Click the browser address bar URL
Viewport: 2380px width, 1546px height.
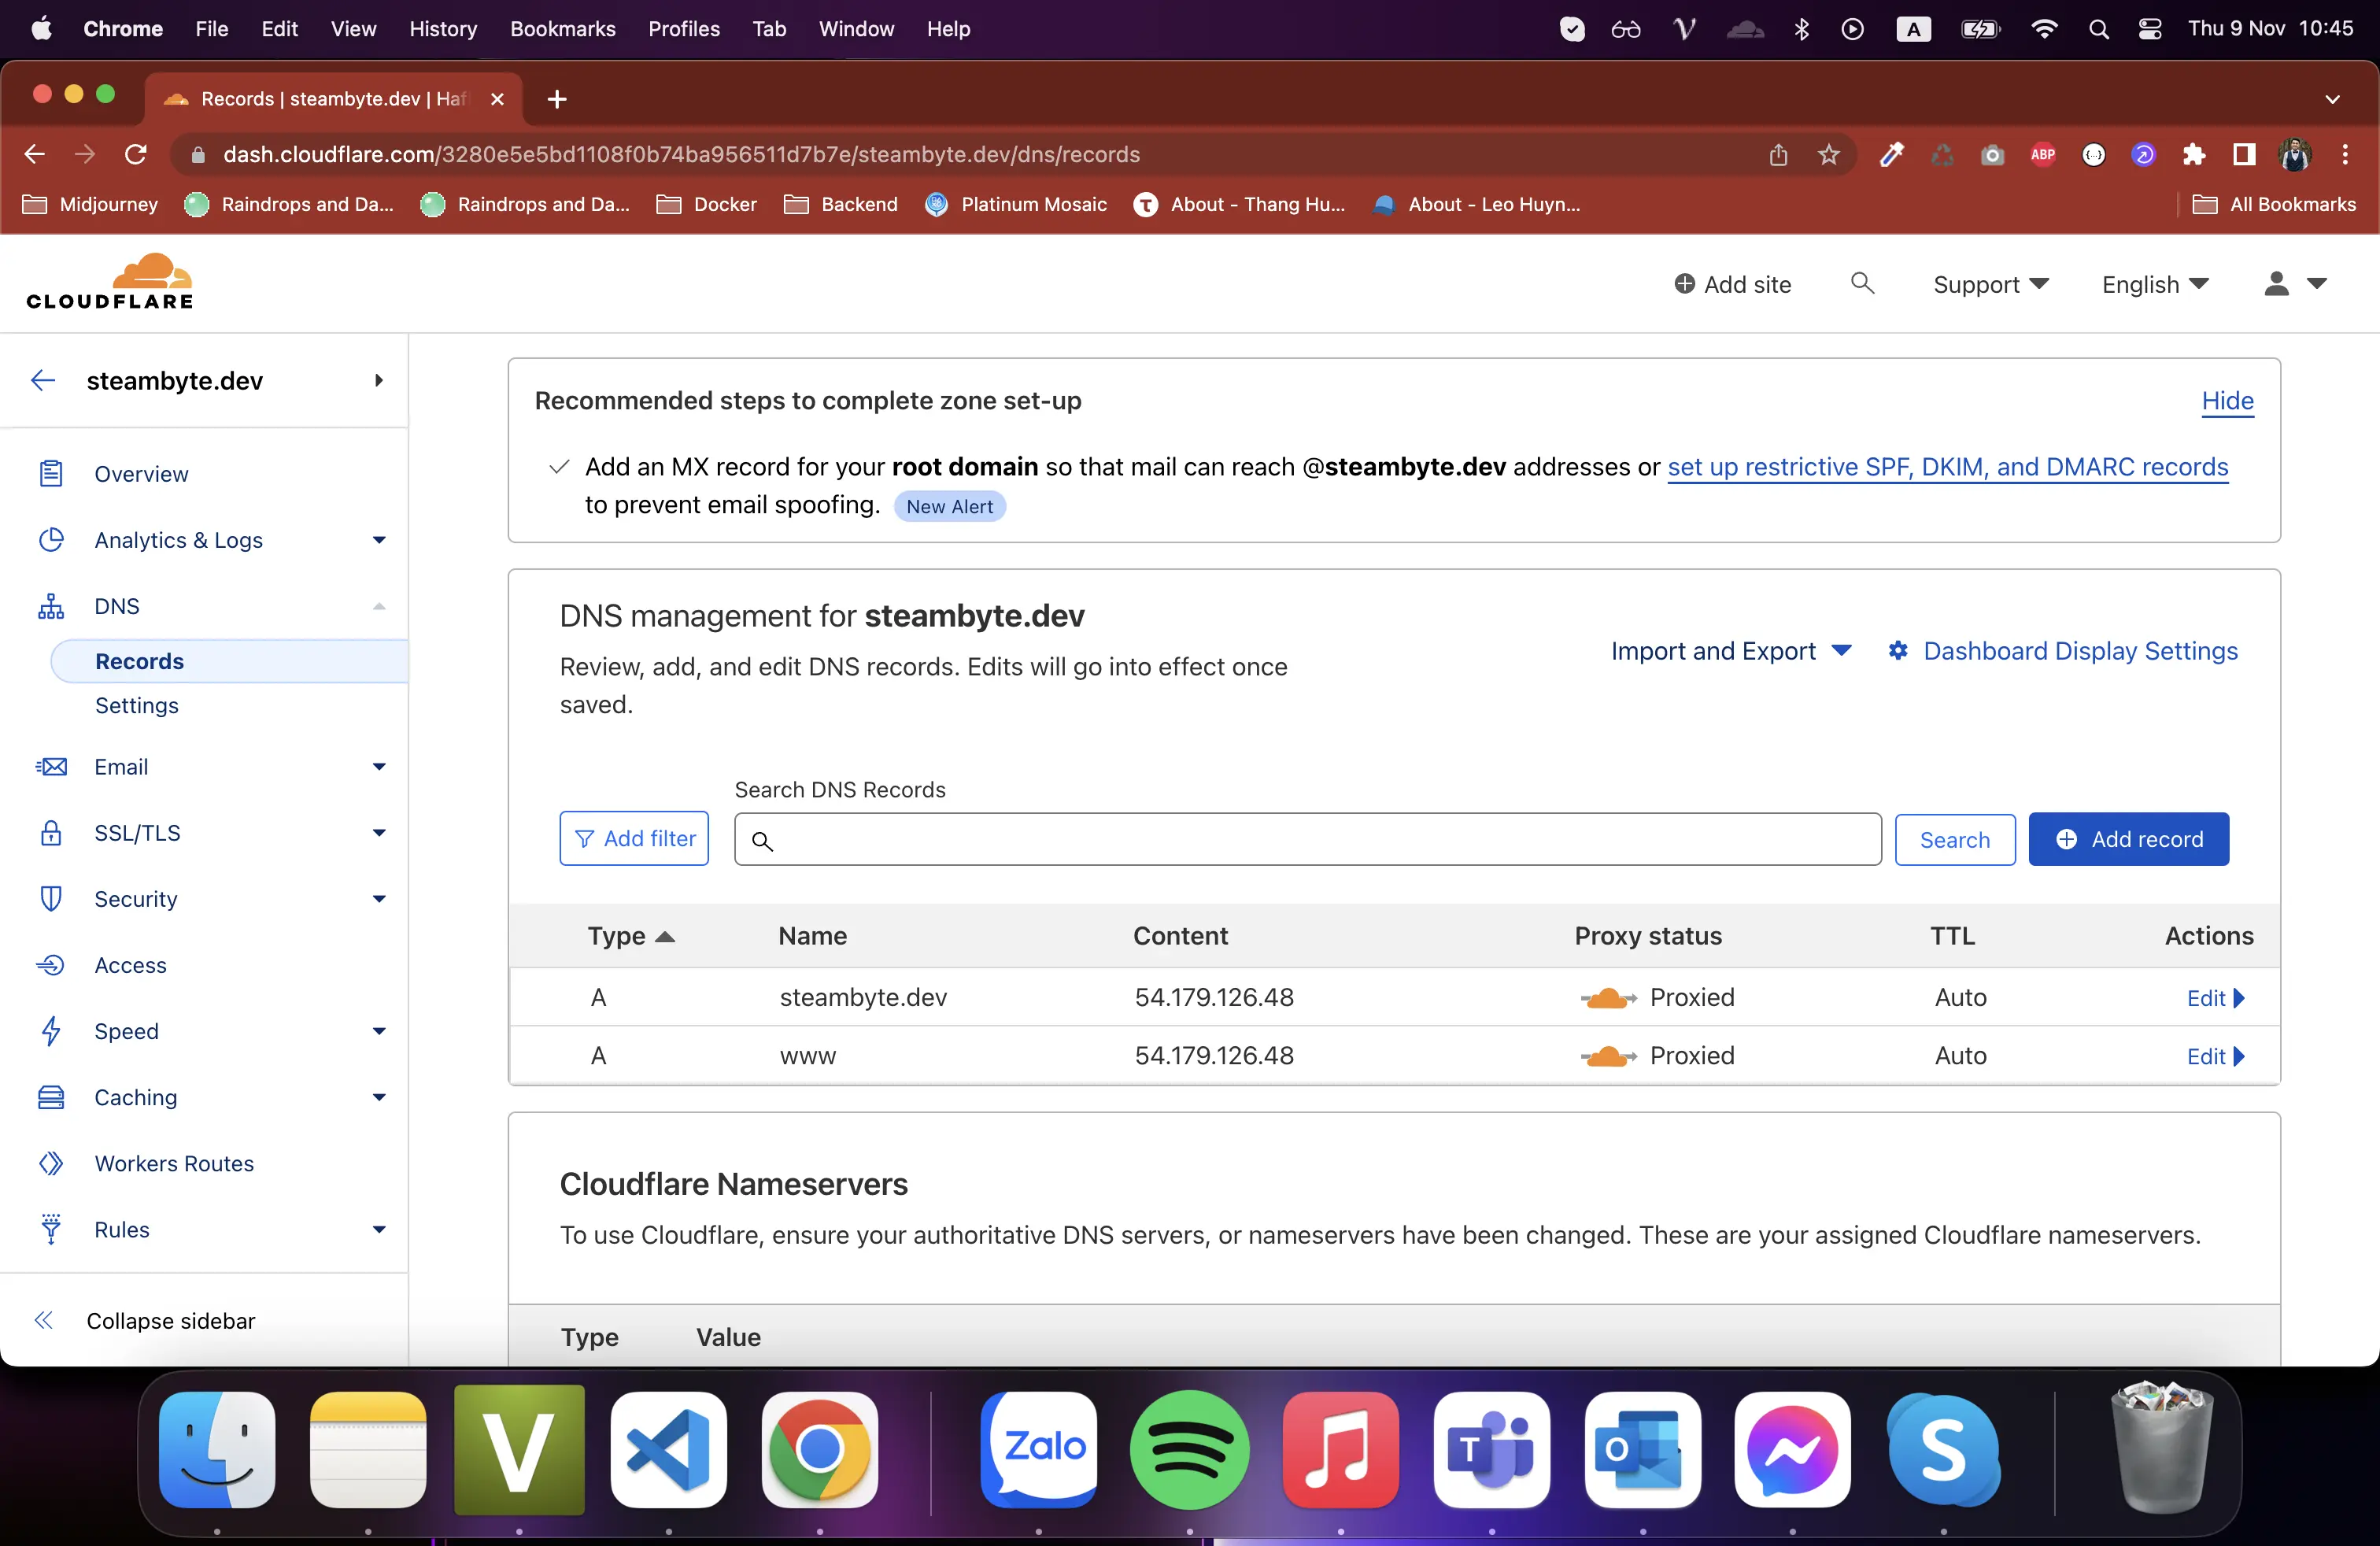coord(681,154)
